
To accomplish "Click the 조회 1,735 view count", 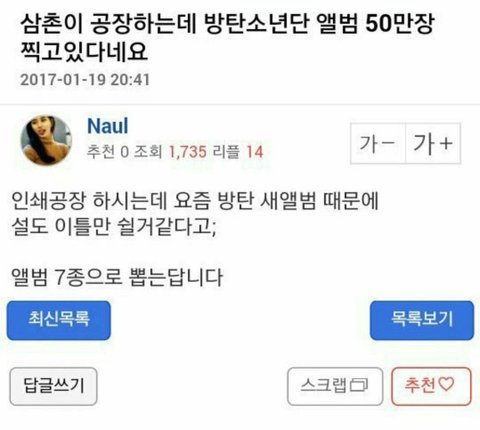I will (170, 152).
